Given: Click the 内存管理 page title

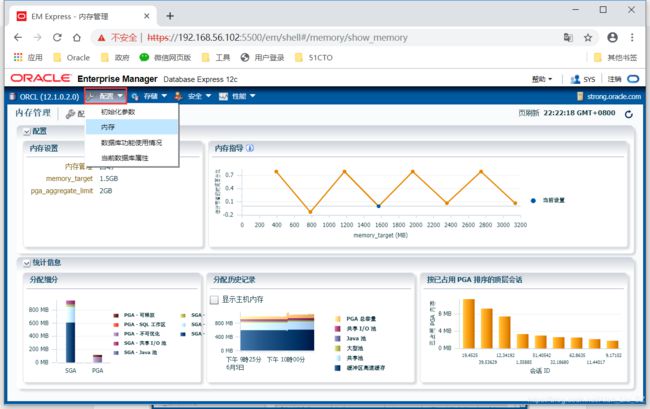Looking at the screenshot, I should coord(33,113).
